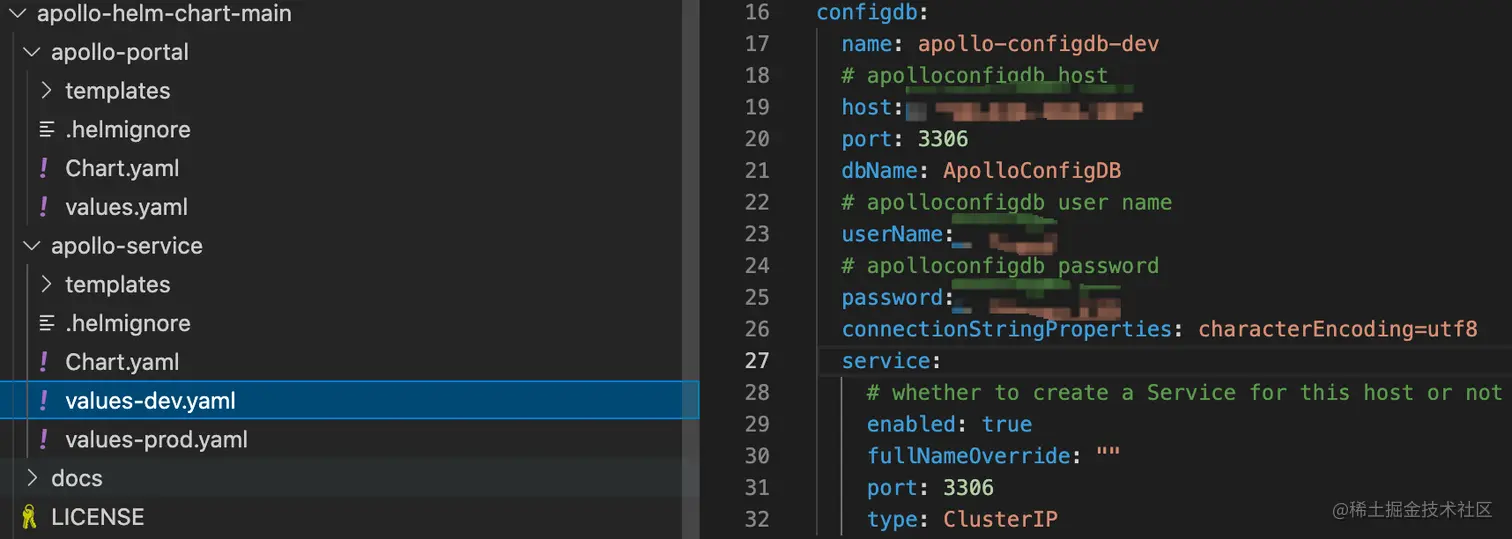Screen dimensions: 1512x539
Task: Open the LICENSE file
Action: 98,517
